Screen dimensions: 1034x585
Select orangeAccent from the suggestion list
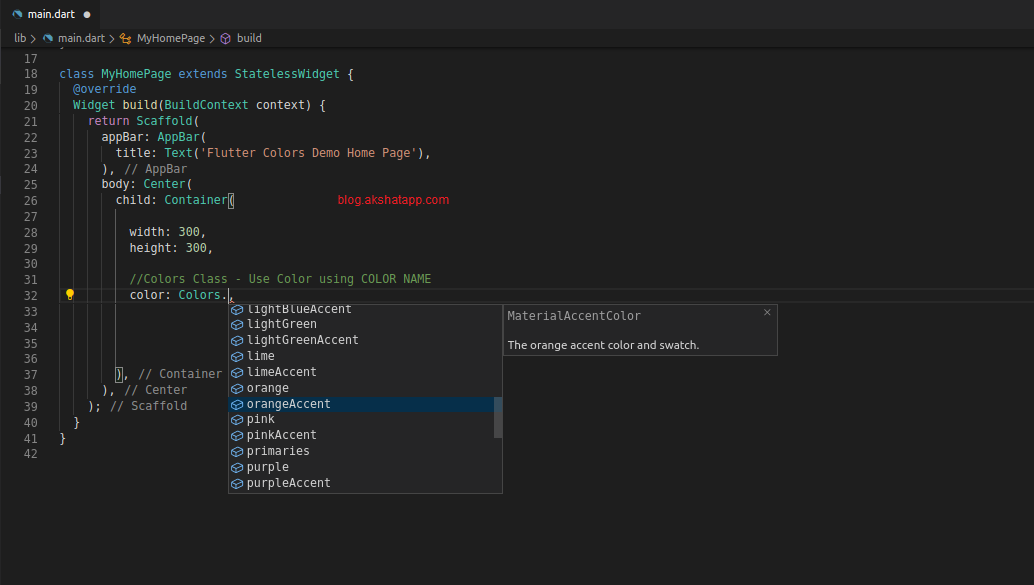tap(288, 404)
